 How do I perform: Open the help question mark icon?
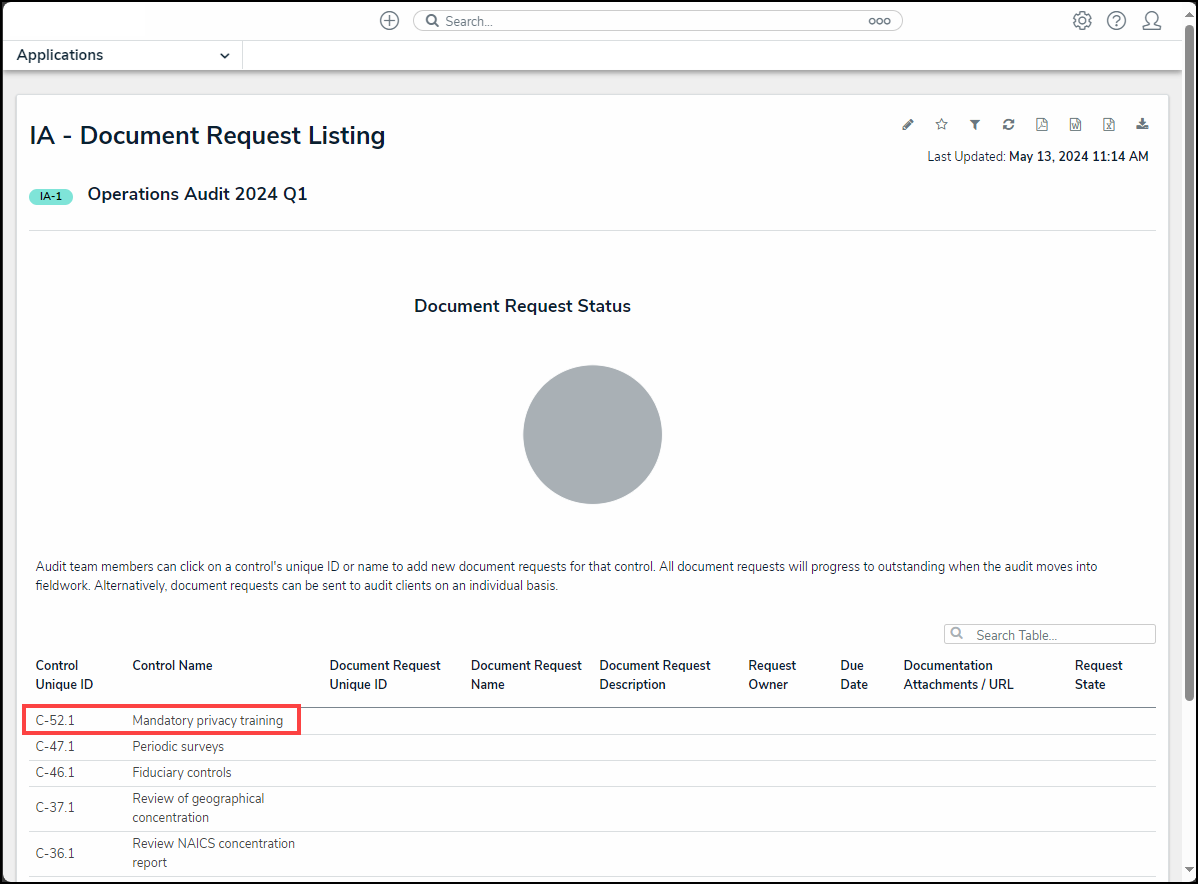pyautogui.click(x=1116, y=21)
